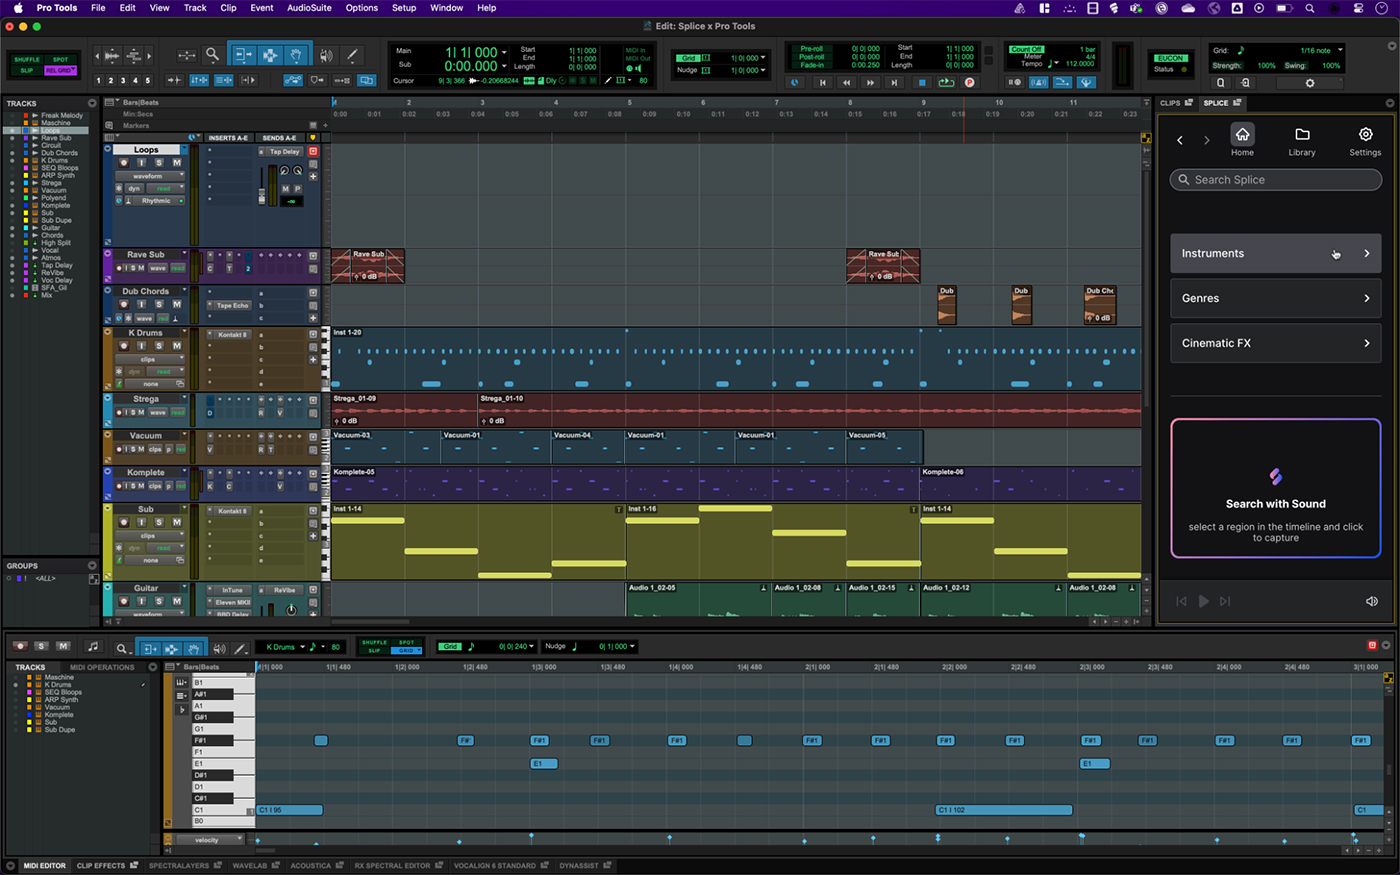Open the Event menu
The image size is (1400, 875).
pyautogui.click(x=262, y=8)
